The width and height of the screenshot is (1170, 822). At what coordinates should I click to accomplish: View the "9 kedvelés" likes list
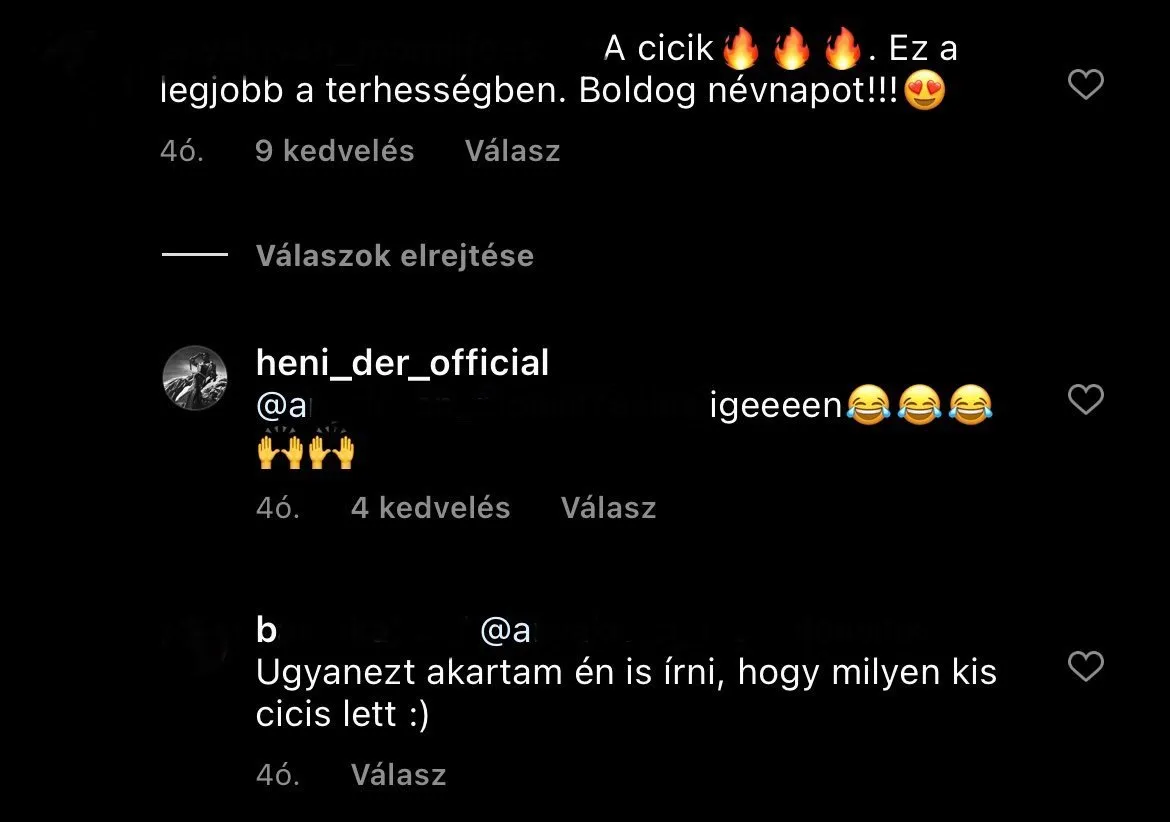tap(334, 151)
